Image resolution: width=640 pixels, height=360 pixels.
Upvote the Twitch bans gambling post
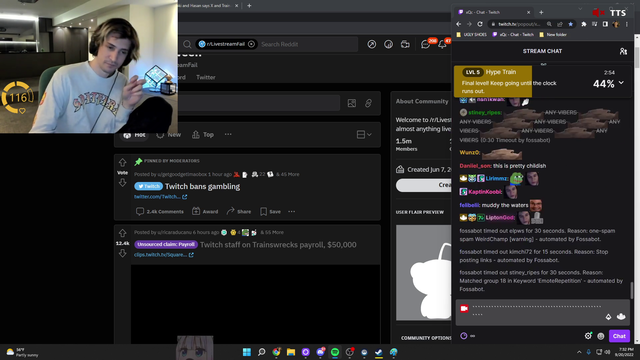pos(122,162)
